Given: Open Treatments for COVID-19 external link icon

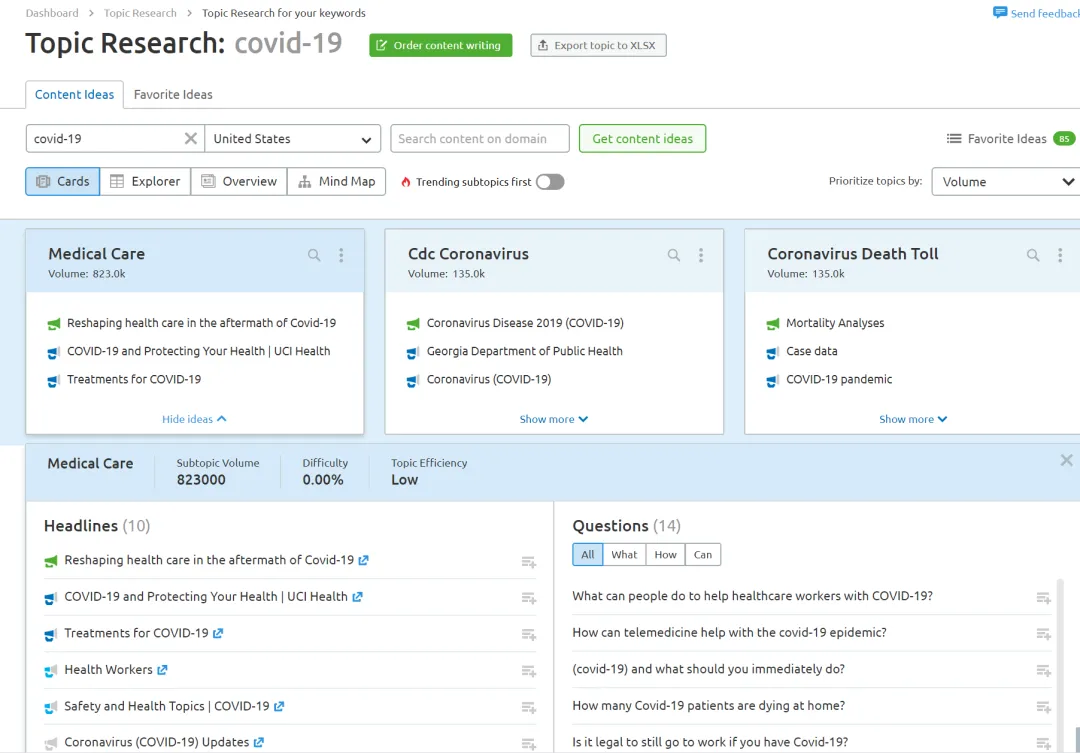Looking at the screenshot, I should (218, 633).
